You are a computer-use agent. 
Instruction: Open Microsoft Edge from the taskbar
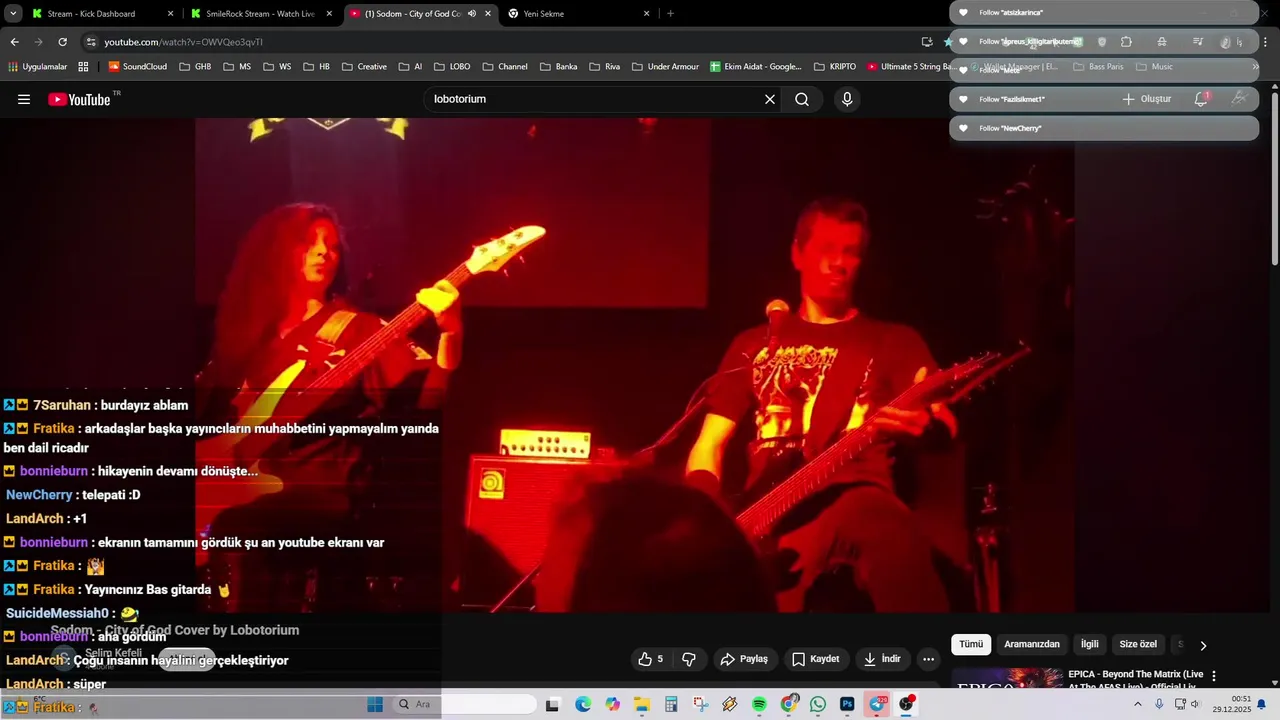pos(583,705)
